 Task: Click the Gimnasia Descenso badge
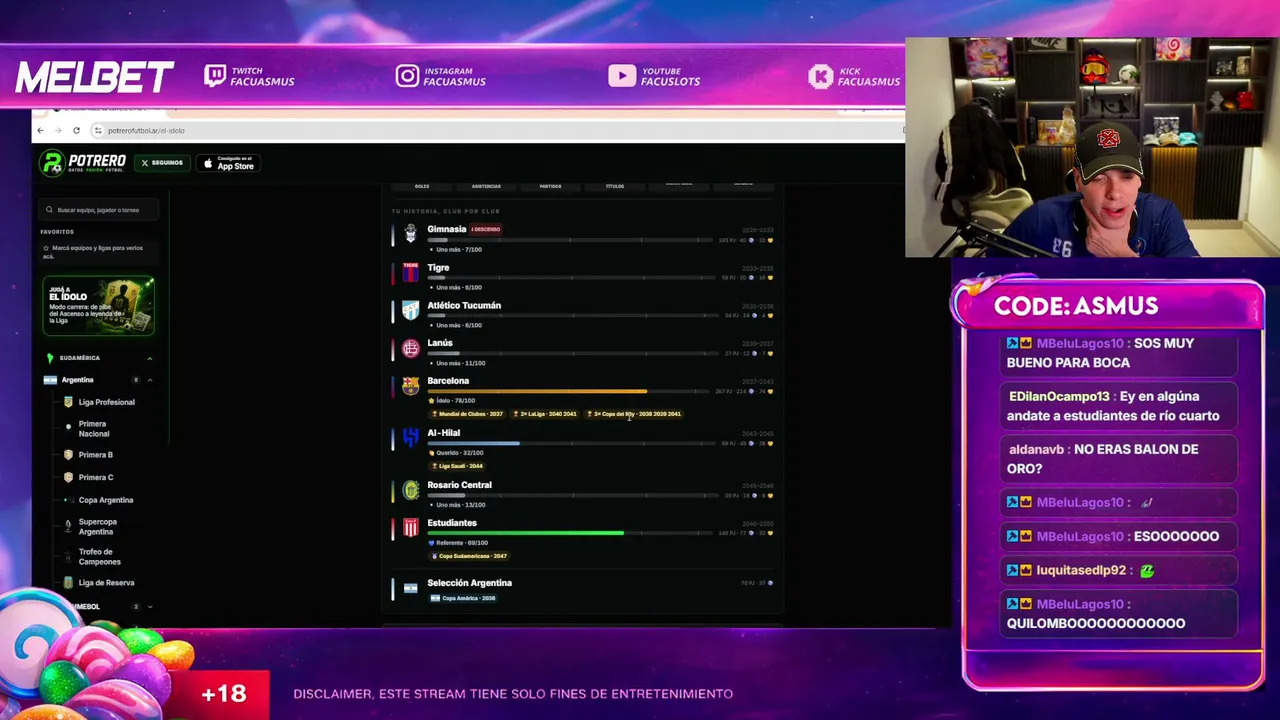pos(486,229)
